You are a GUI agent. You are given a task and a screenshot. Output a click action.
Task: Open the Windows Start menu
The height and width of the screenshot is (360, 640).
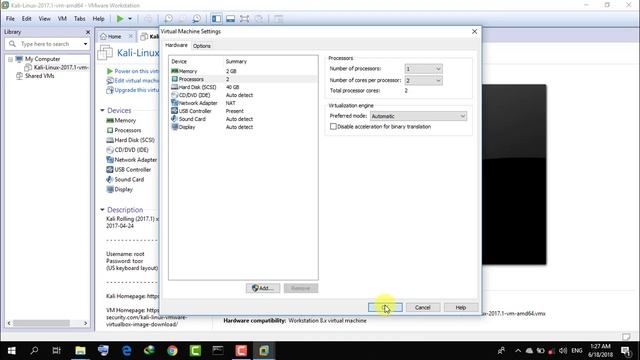point(11,351)
